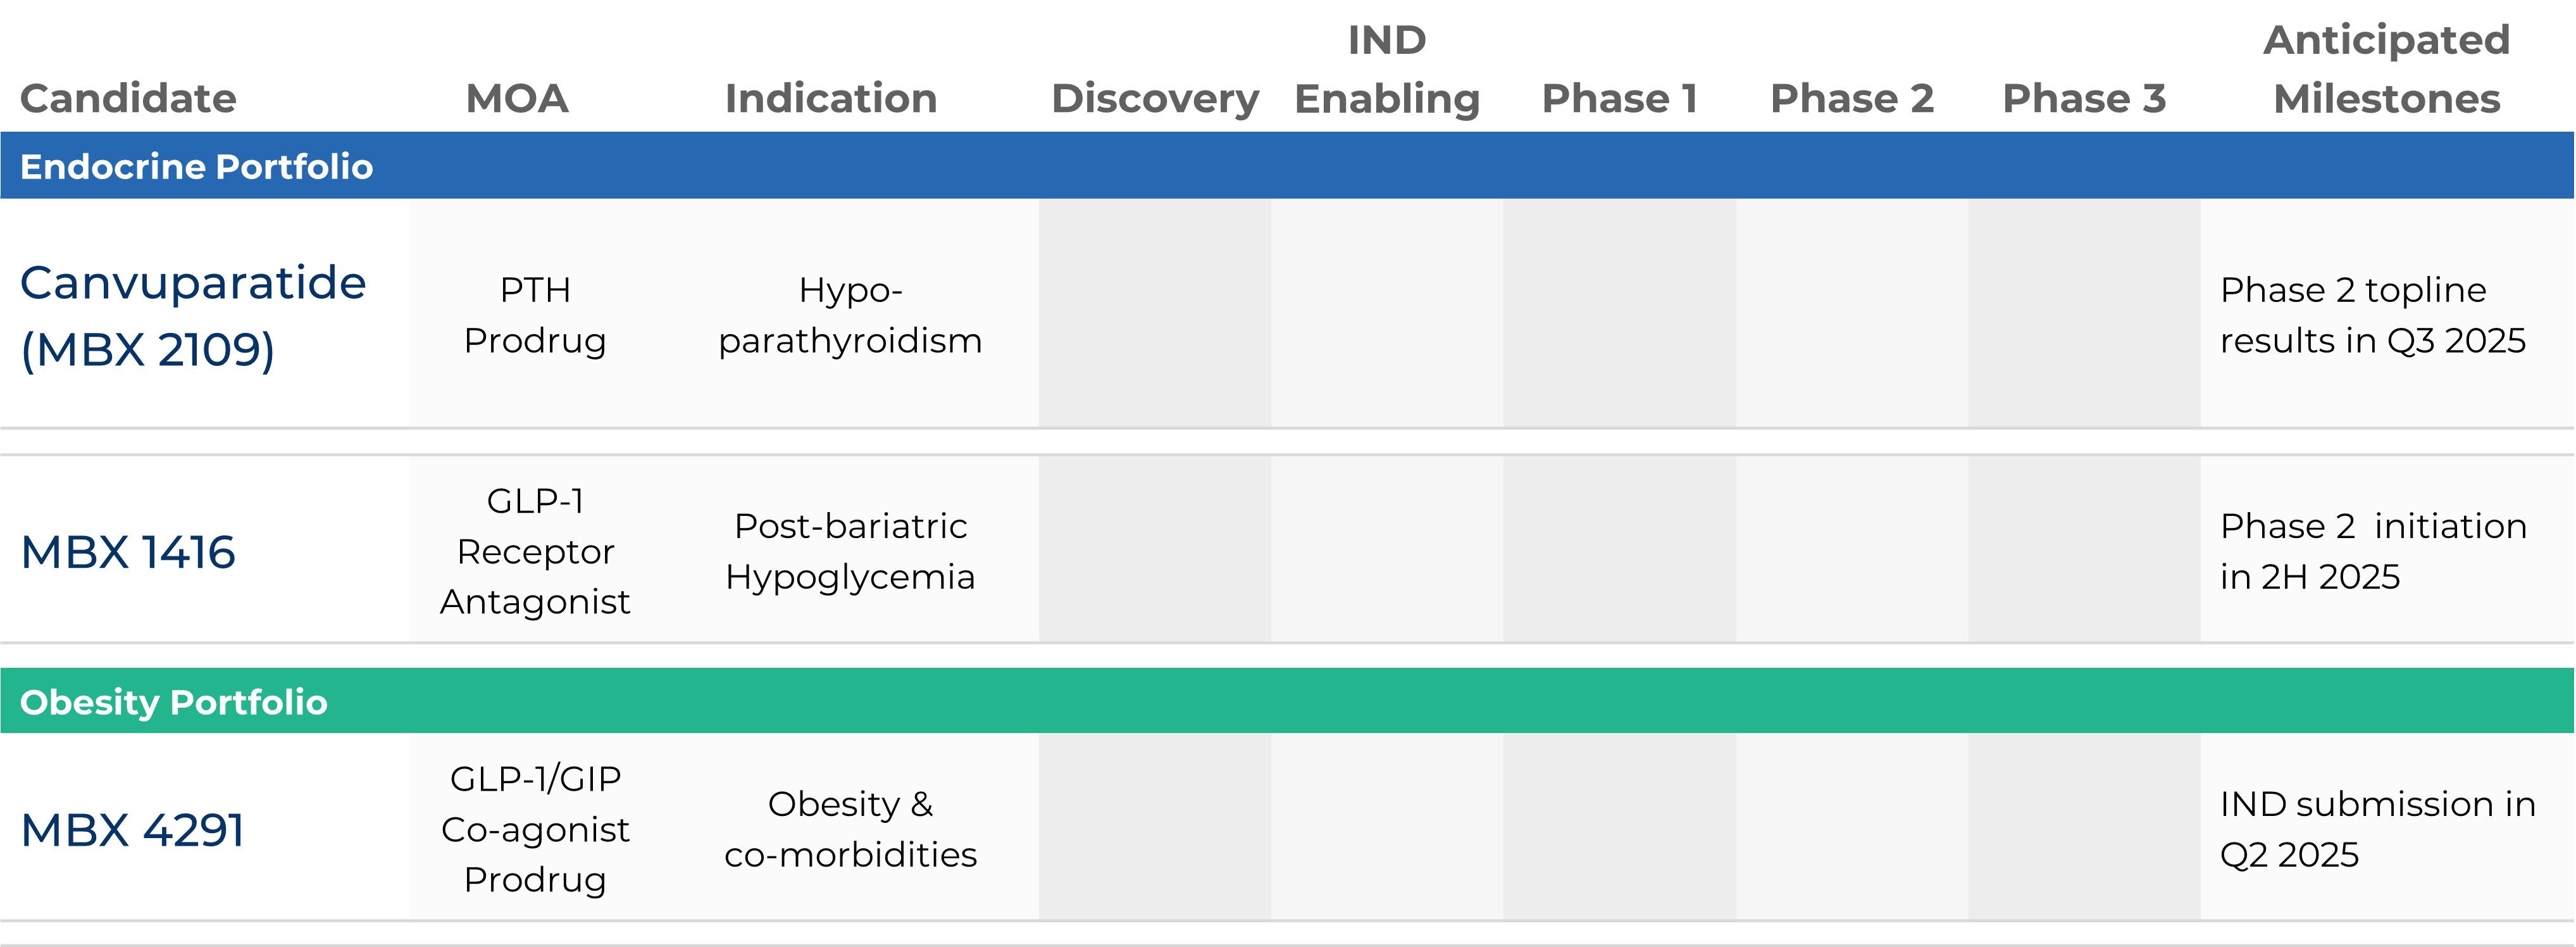Select the Hypoparathyroidism indication text
The width and height of the screenshot is (2576, 947).
click(850, 315)
